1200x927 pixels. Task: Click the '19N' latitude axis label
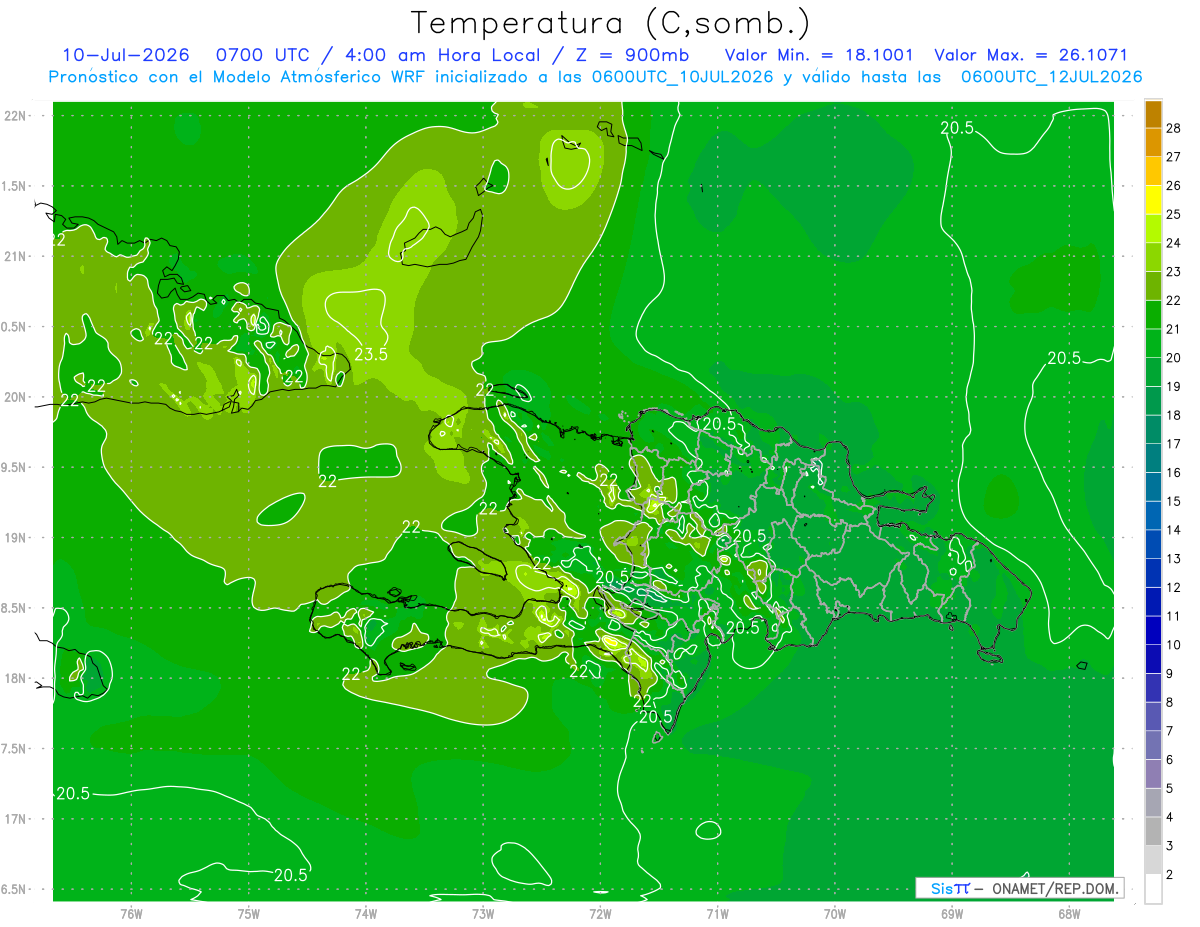[14, 538]
